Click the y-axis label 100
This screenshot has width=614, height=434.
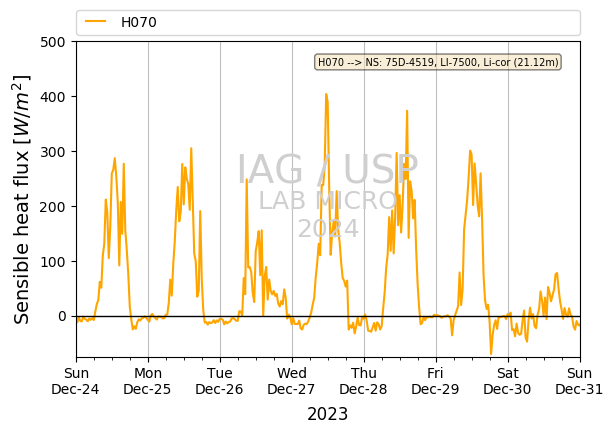pos(53,262)
